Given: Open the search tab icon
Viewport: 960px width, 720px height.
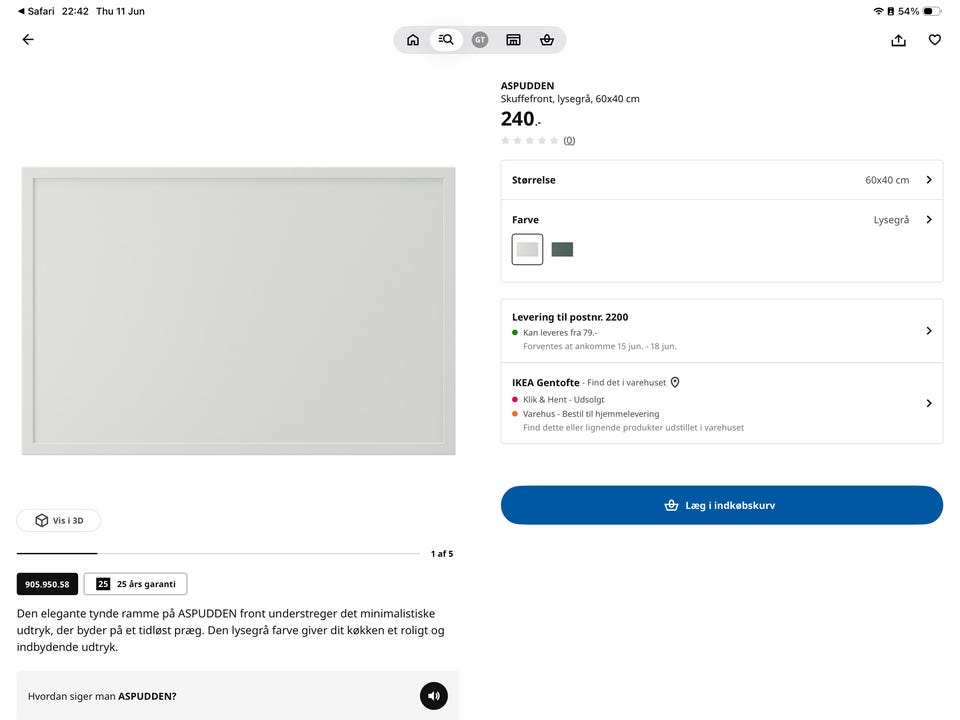Looking at the screenshot, I should [x=446, y=40].
